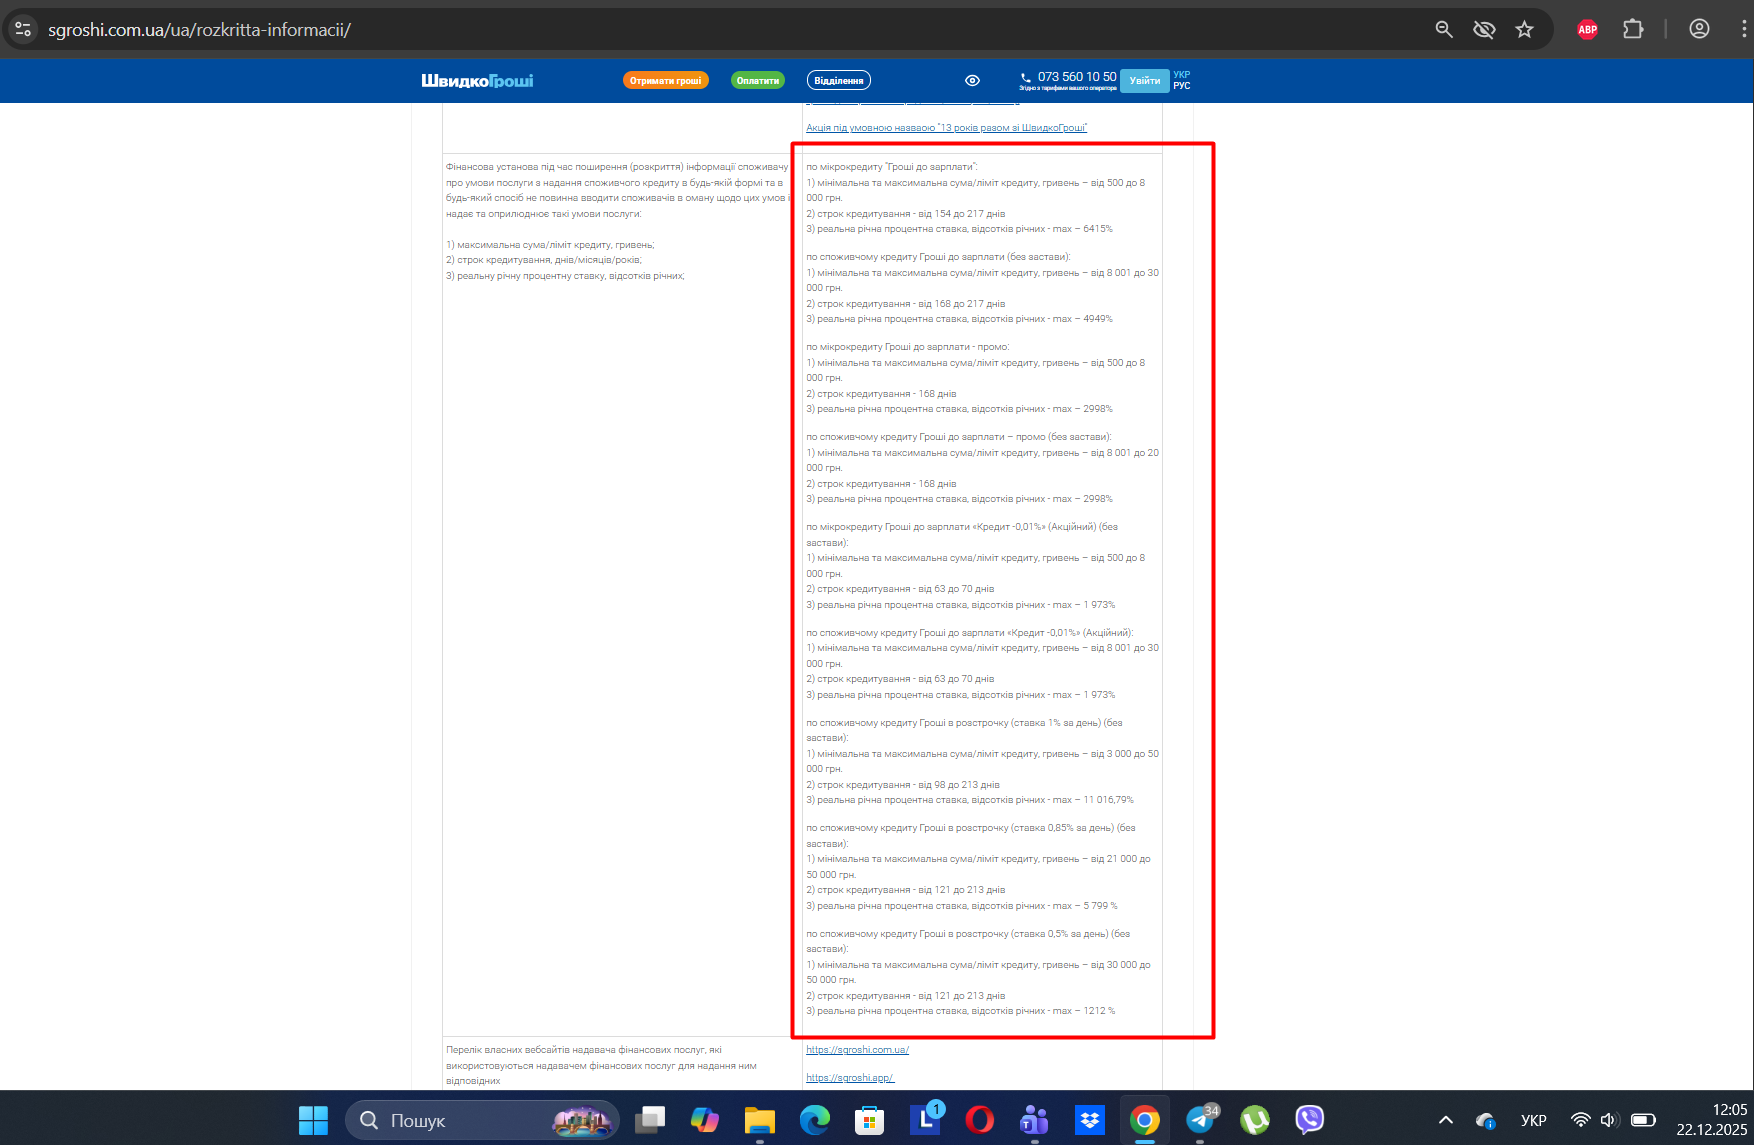Viewport: 1754px width, 1145px height.
Task: Open Telegram from the taskbar
Action: pyautogui.click(x=1200, y=1120)
